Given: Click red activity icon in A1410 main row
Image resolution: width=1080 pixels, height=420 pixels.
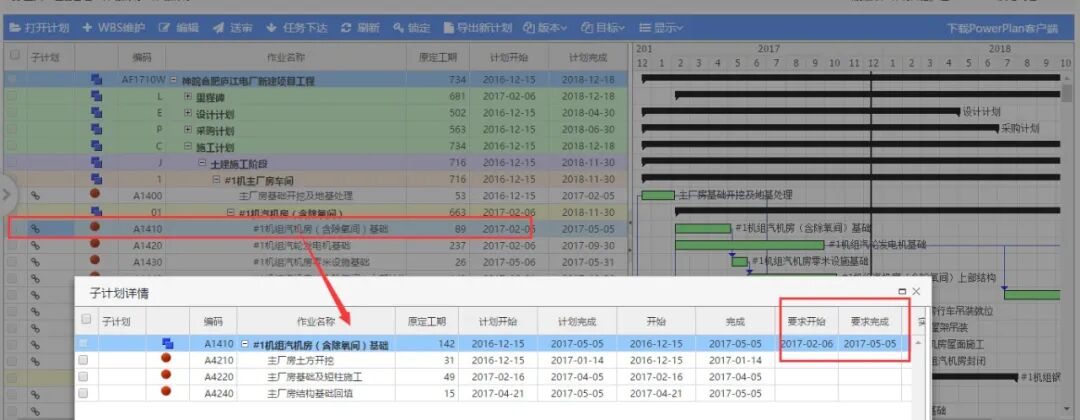Looking at the screenshot, I should (x=95, y=227).
